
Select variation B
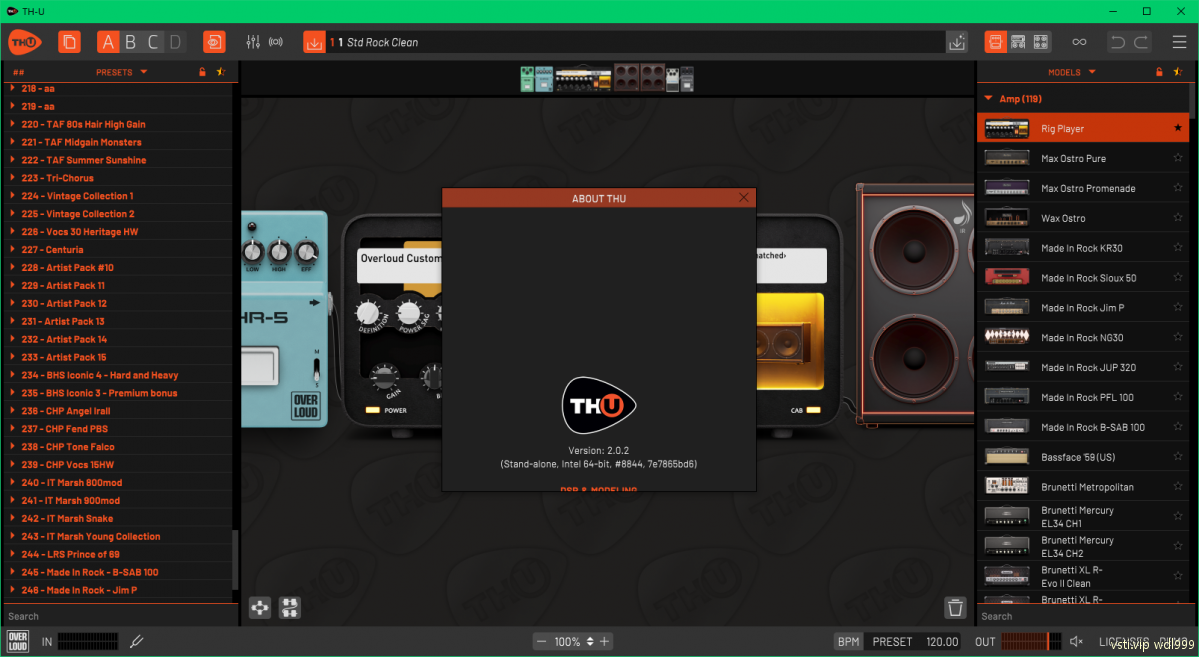click(131, 42)
